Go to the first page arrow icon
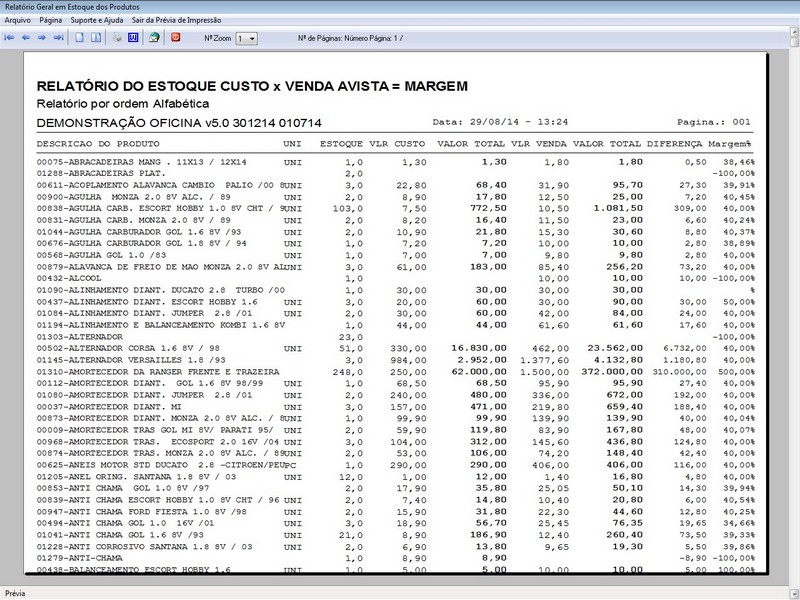Viewport: 800px width, 600px height. 10,37
